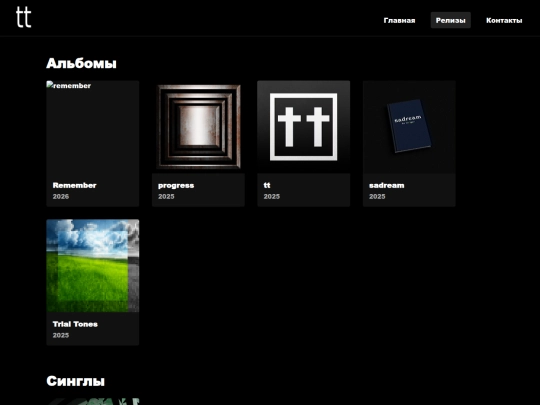Screen dimensions: 540x405
Task: Click the progress album title
Action: 176,186
